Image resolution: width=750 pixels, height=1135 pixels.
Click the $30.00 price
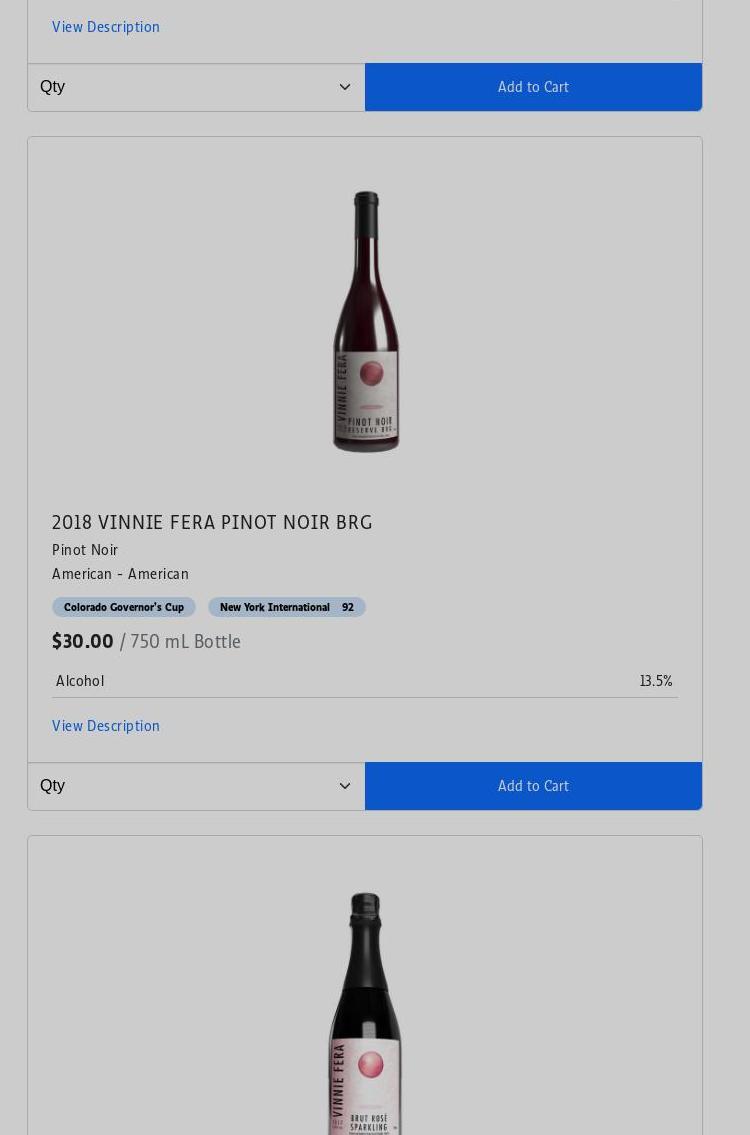coord(83,641)
